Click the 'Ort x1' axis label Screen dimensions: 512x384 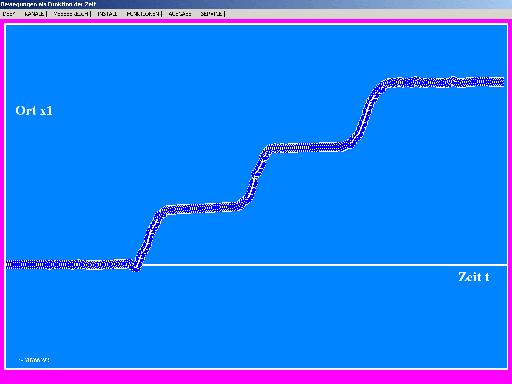(x=34, y=111)
